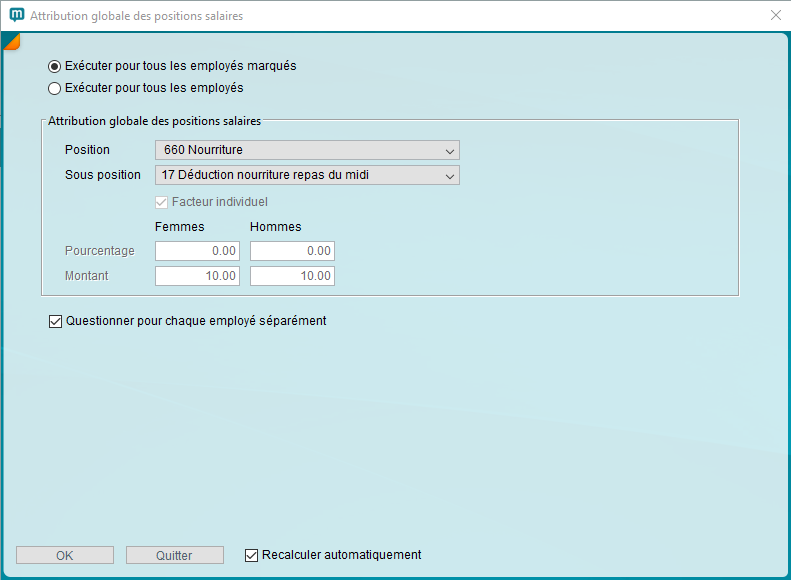The height and width of the screenshot is (580, 791).
Task: Click the Hommes Pourcentage field
Action: pyautogui.click(x=292, y=251)
